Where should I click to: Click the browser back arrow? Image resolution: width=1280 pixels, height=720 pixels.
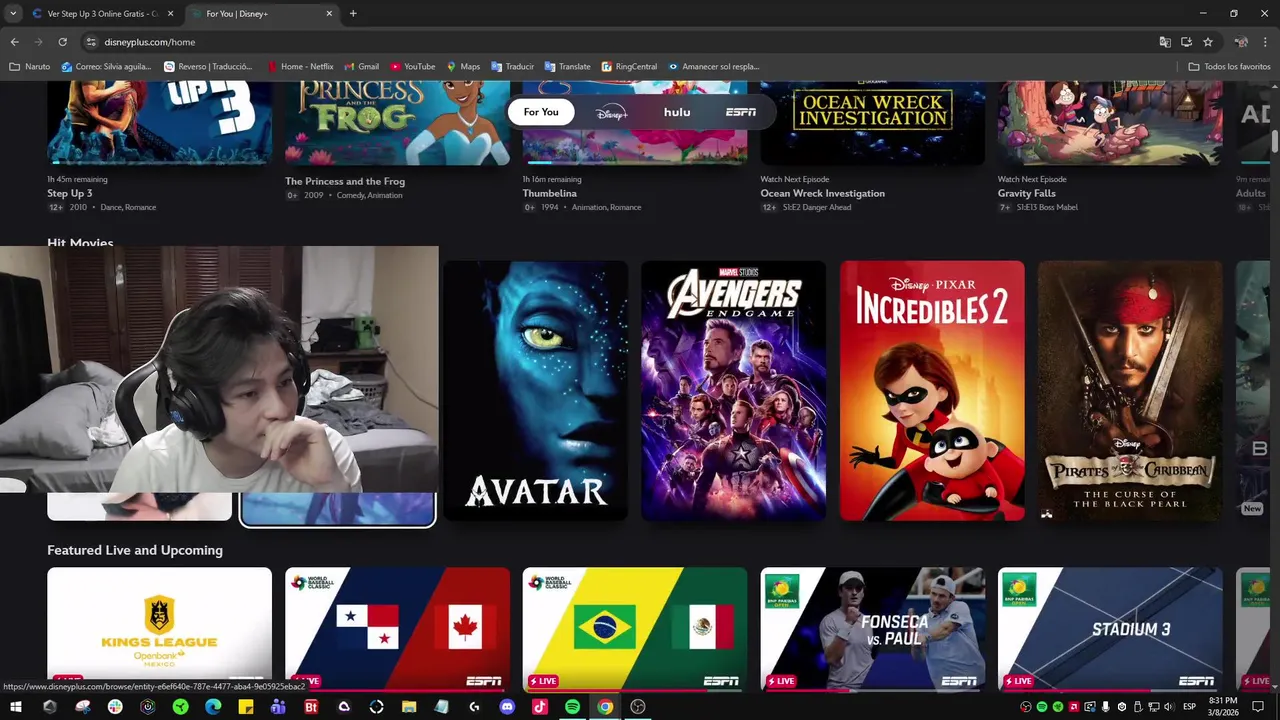14,42
